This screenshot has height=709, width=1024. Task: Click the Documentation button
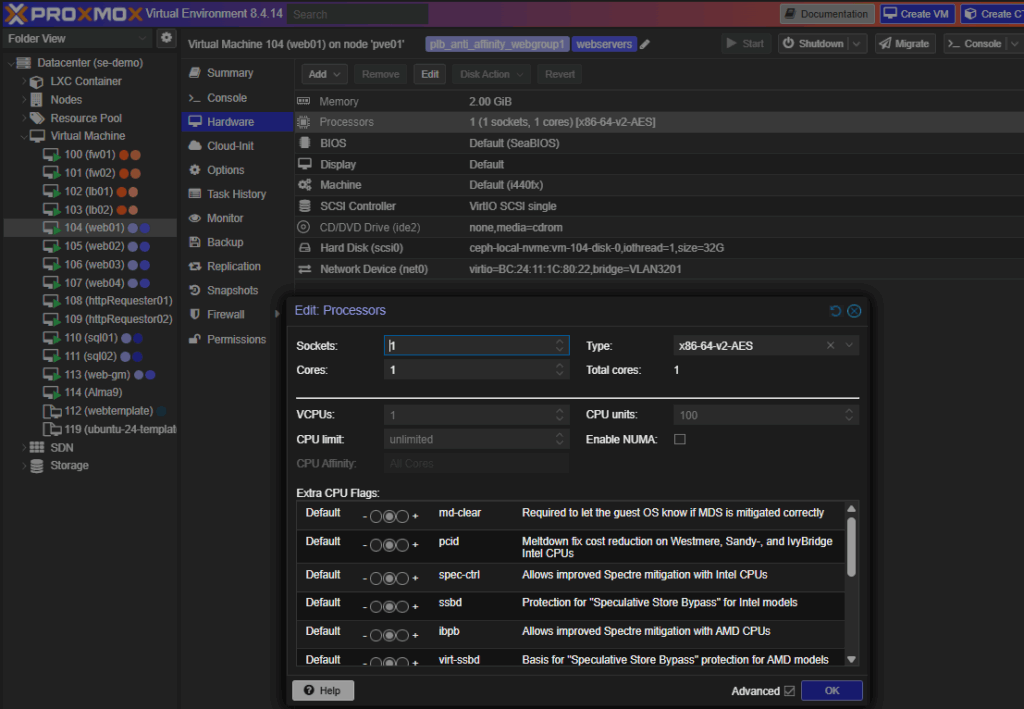point(826,13)
